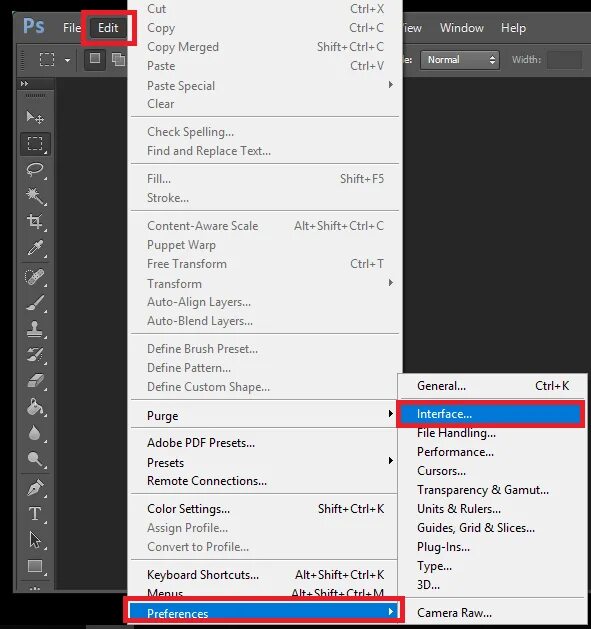This screenshot has height=629, width=591.
Task: Click the Photoshop Ps logo
Action: pyautogui.click(x=34, y=26)
